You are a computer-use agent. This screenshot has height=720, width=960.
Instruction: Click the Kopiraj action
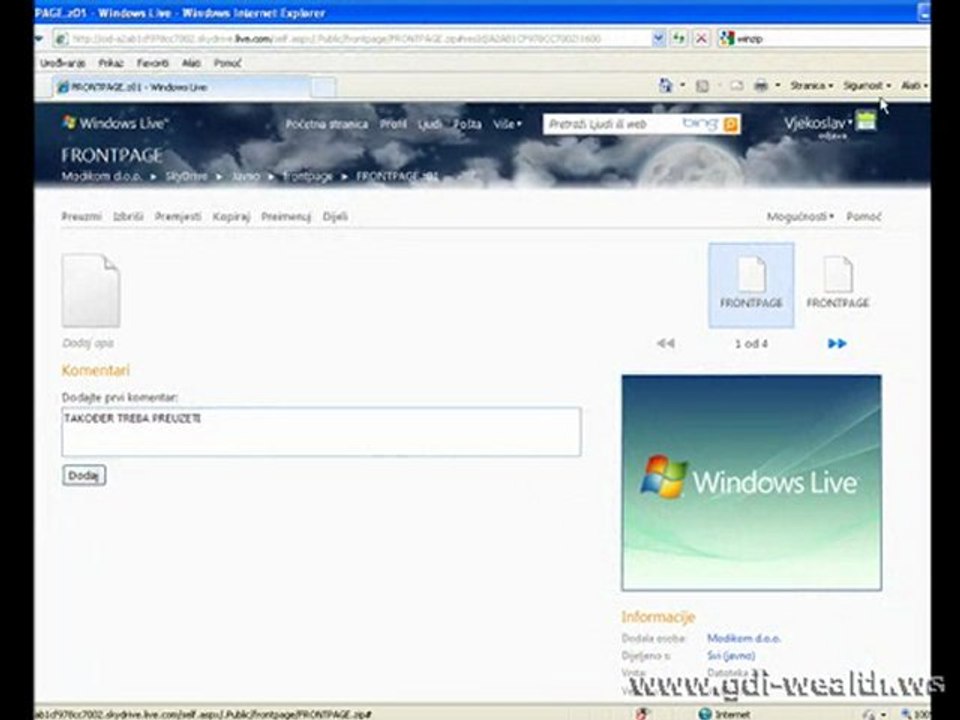tap(231, 217)
